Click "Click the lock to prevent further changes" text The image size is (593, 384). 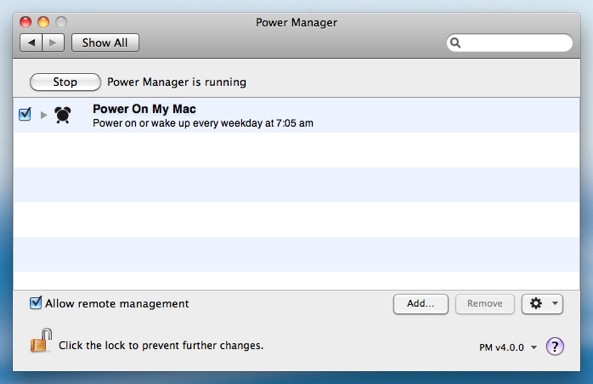[x=161, y=345]
